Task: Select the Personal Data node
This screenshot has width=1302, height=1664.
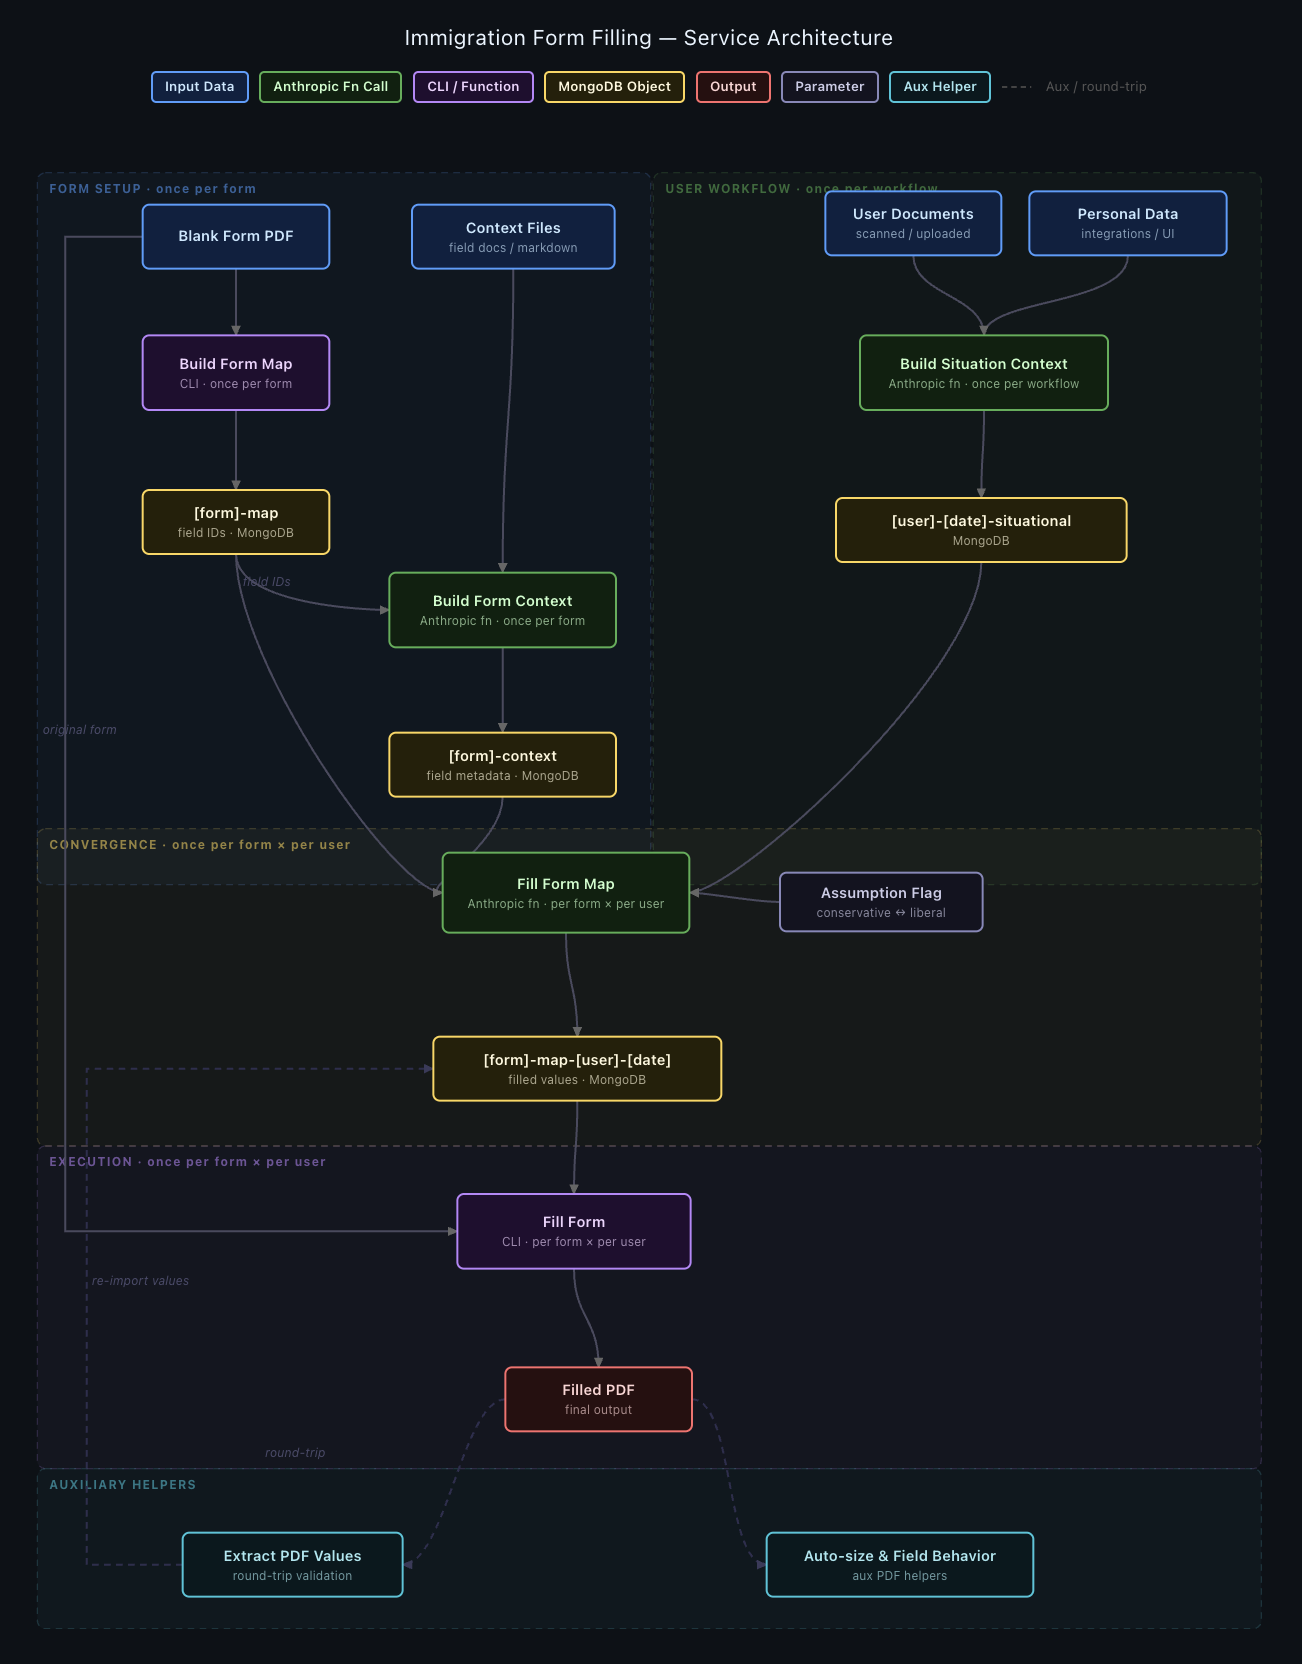Action: pos(1127,223)
